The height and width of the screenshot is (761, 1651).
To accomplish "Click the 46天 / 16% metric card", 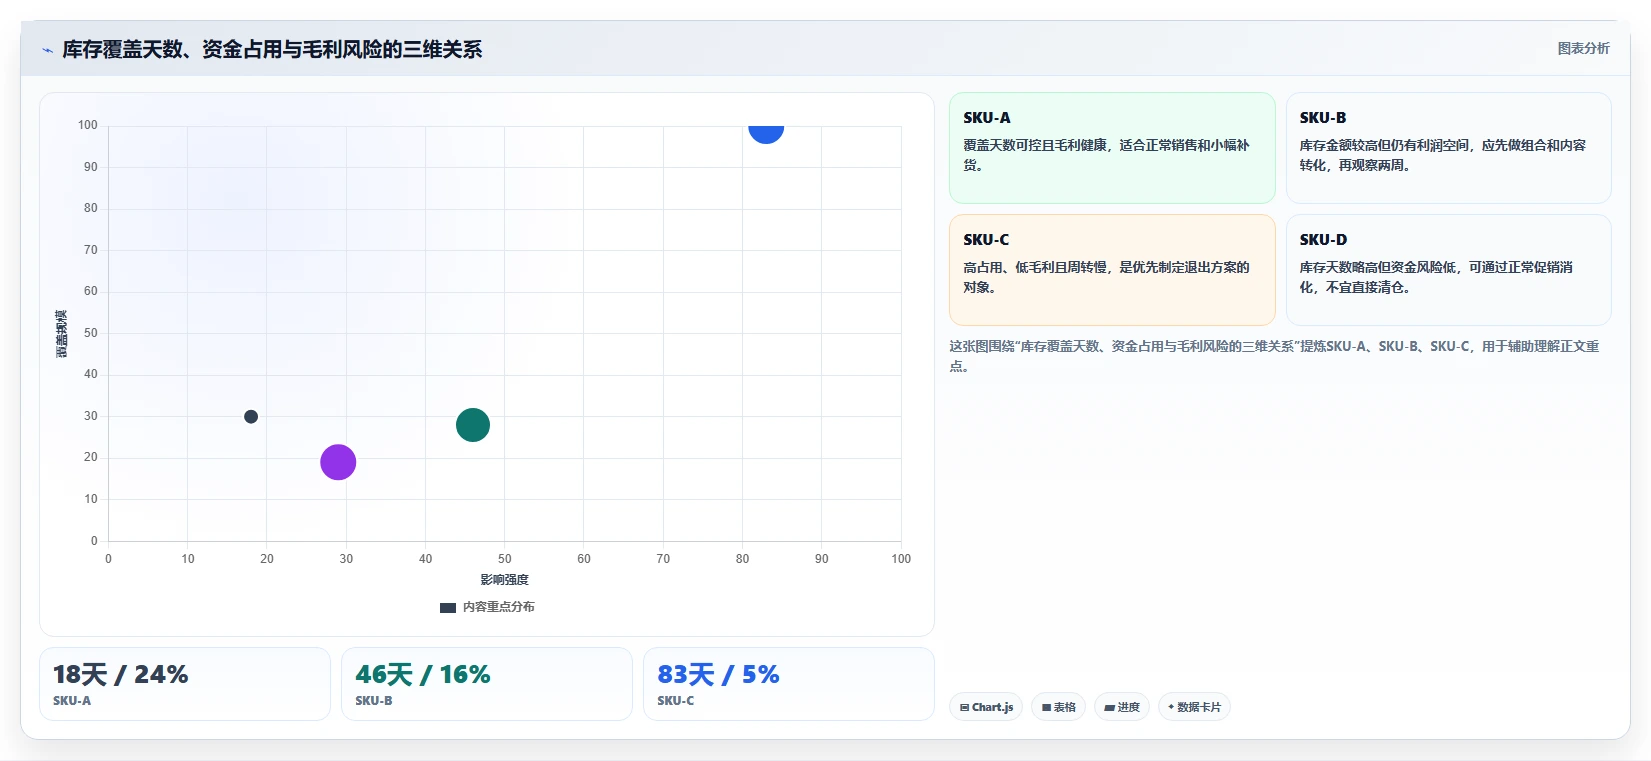I will [487, 684].
